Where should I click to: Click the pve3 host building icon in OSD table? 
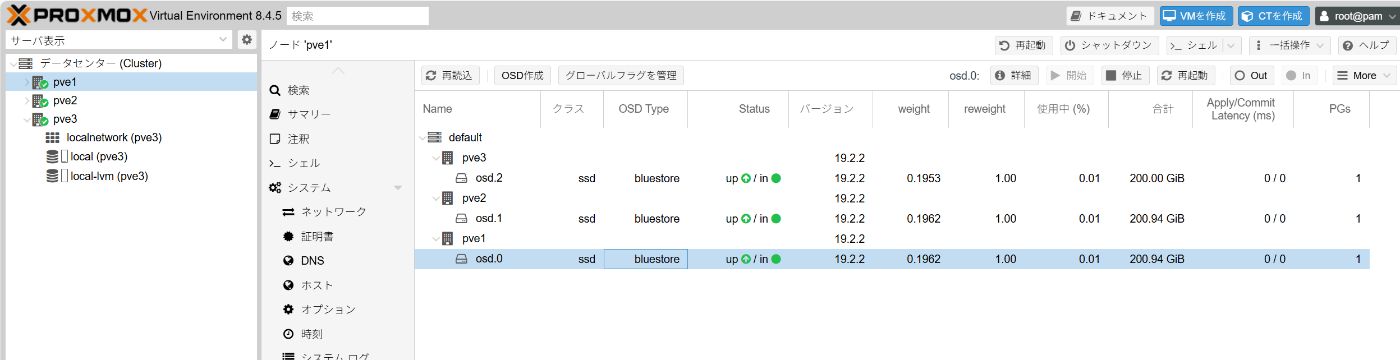447,158
